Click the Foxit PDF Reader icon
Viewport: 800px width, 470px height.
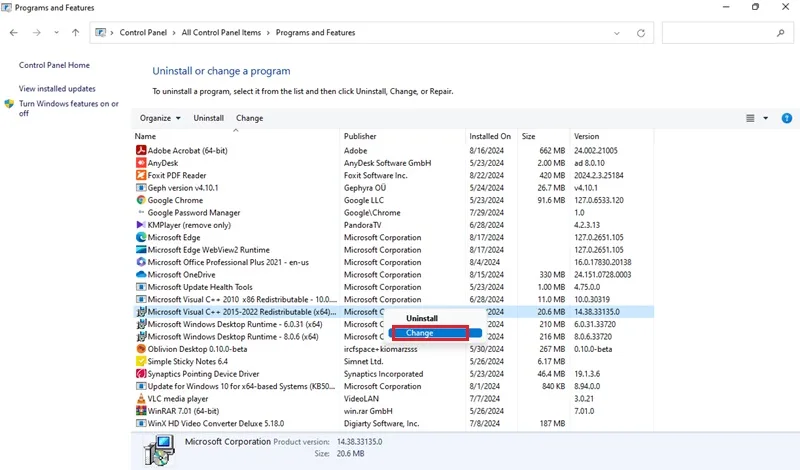click(141, 175)
